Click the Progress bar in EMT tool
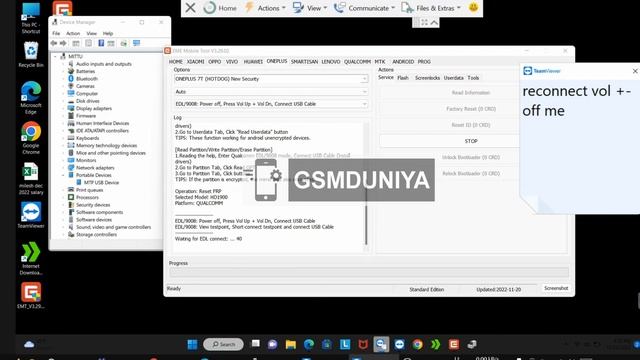This screenshot has height=360, width=640. point(369,272)
